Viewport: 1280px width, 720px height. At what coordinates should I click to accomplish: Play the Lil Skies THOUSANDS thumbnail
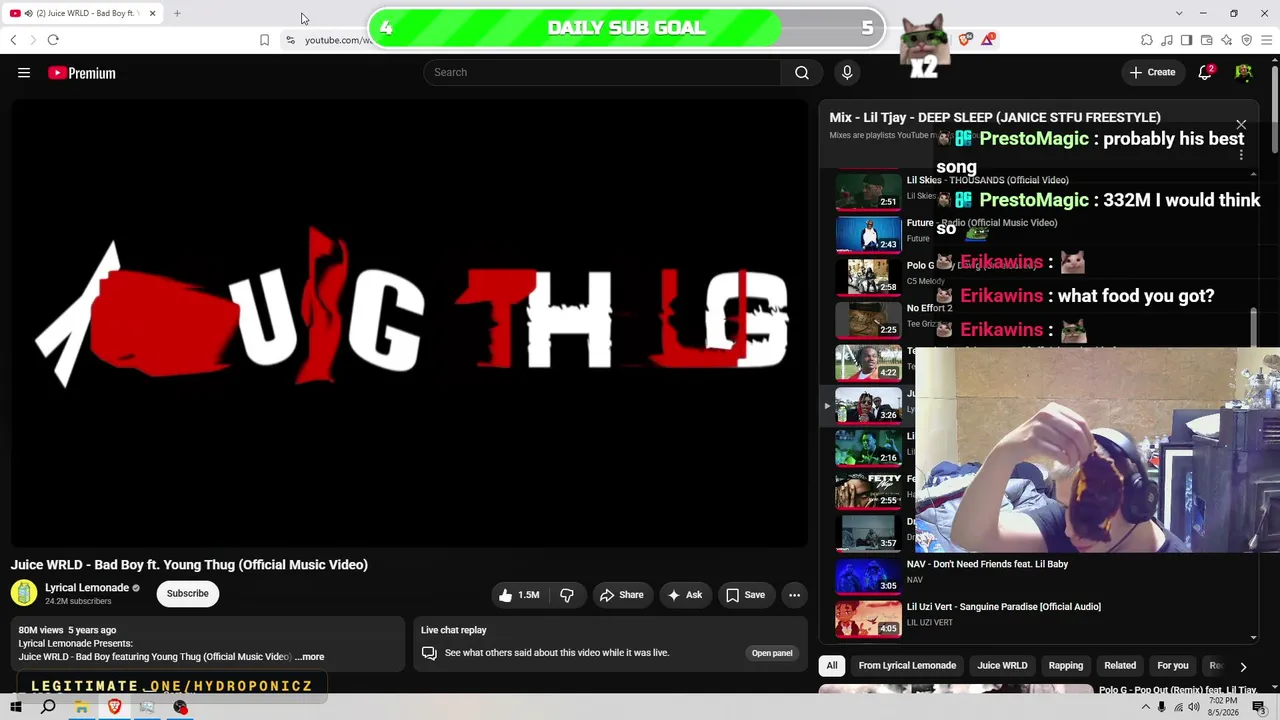[868, 191]
